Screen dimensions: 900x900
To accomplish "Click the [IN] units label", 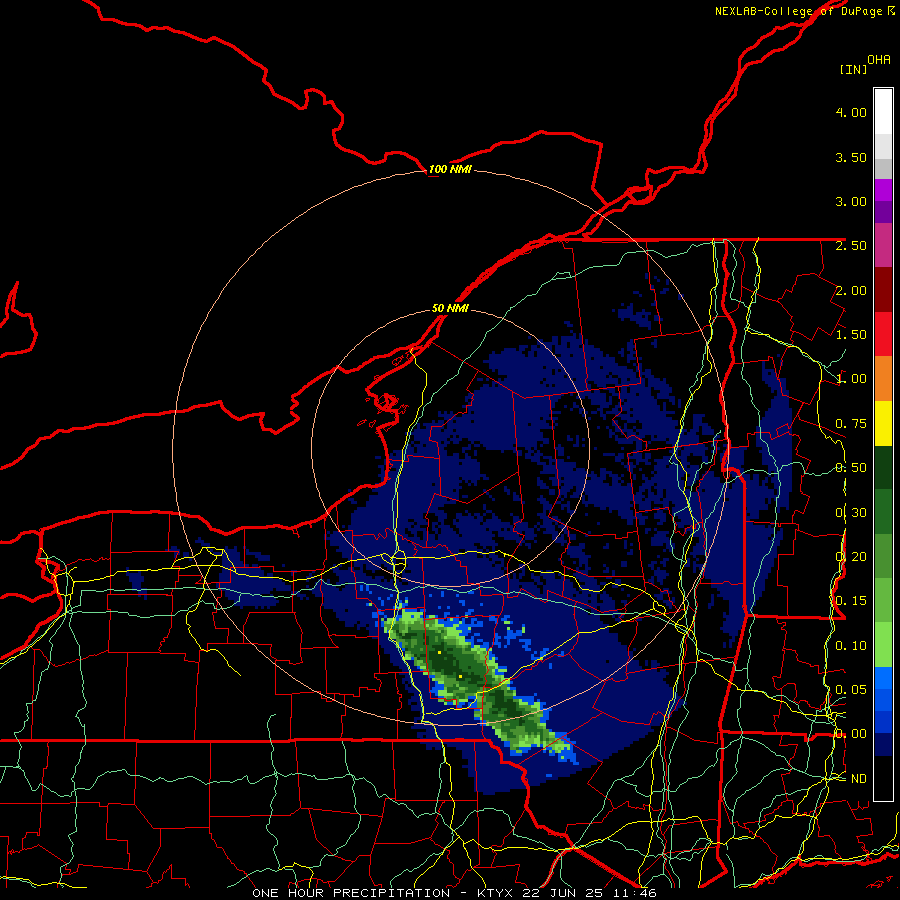I will point(853,70).
